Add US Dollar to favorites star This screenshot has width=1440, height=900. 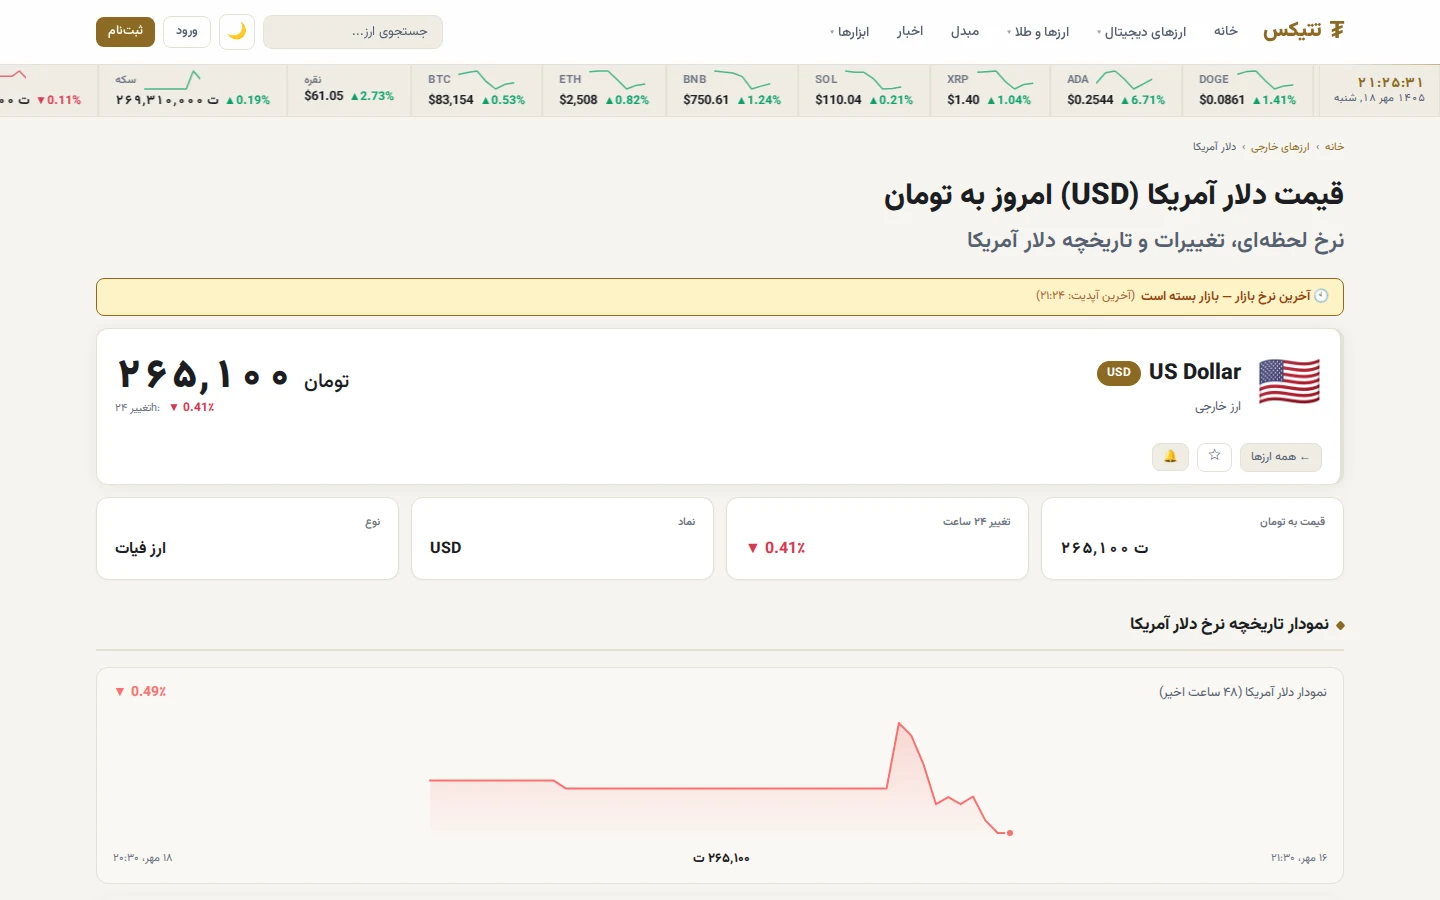pyautogui.click(x=1214, y=456)
